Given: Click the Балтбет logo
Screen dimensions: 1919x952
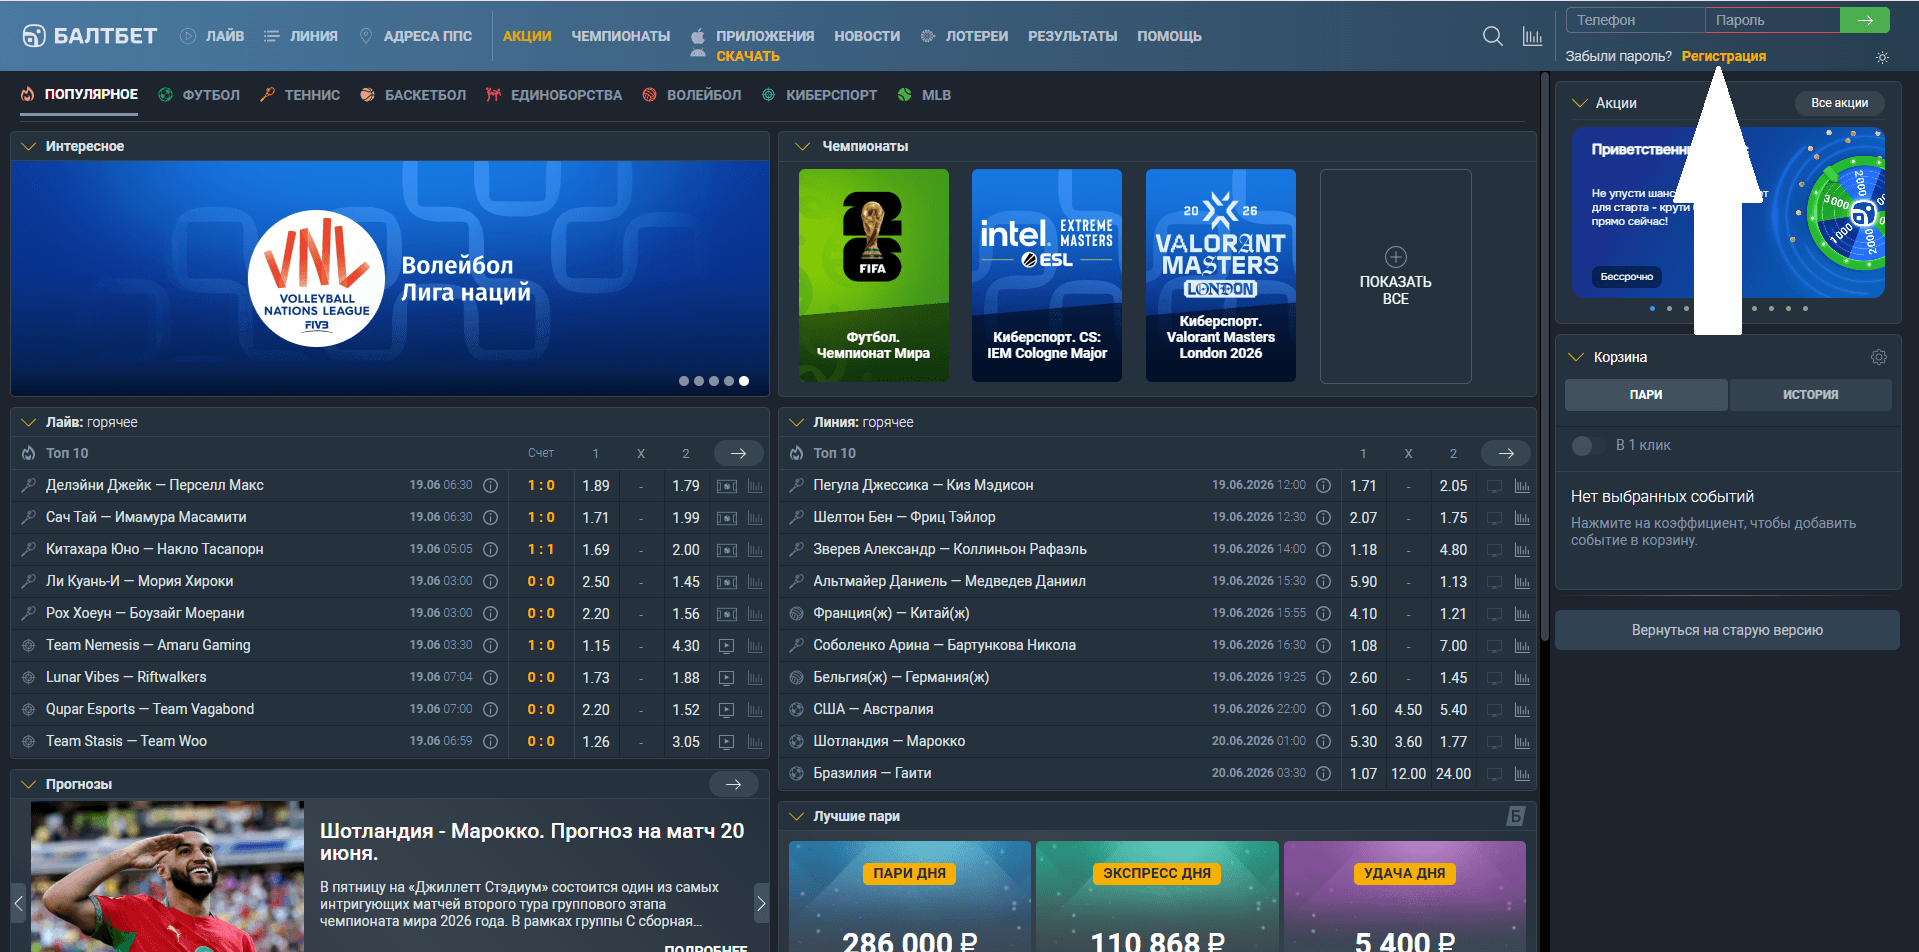Looking at the screenshot, I should (90, 36).
